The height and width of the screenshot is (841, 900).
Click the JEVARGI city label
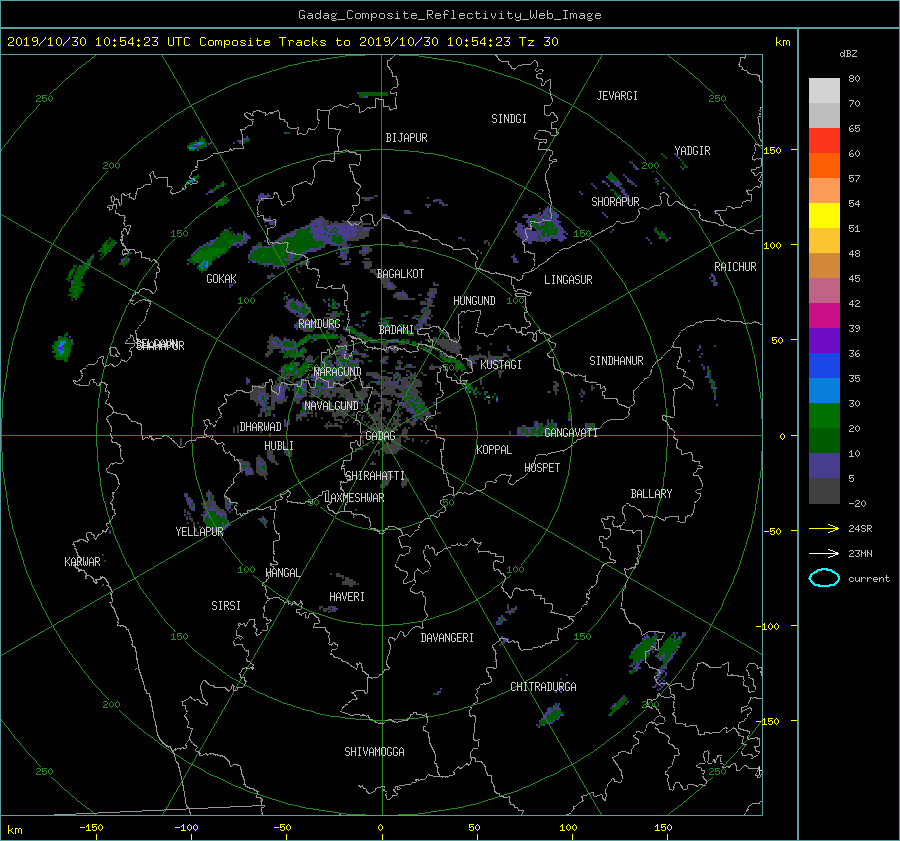617,96
